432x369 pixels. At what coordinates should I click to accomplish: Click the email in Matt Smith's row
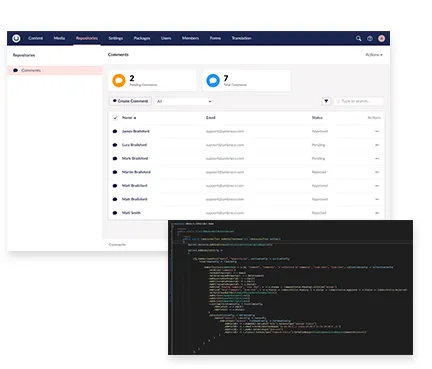(x=225, y=213)
